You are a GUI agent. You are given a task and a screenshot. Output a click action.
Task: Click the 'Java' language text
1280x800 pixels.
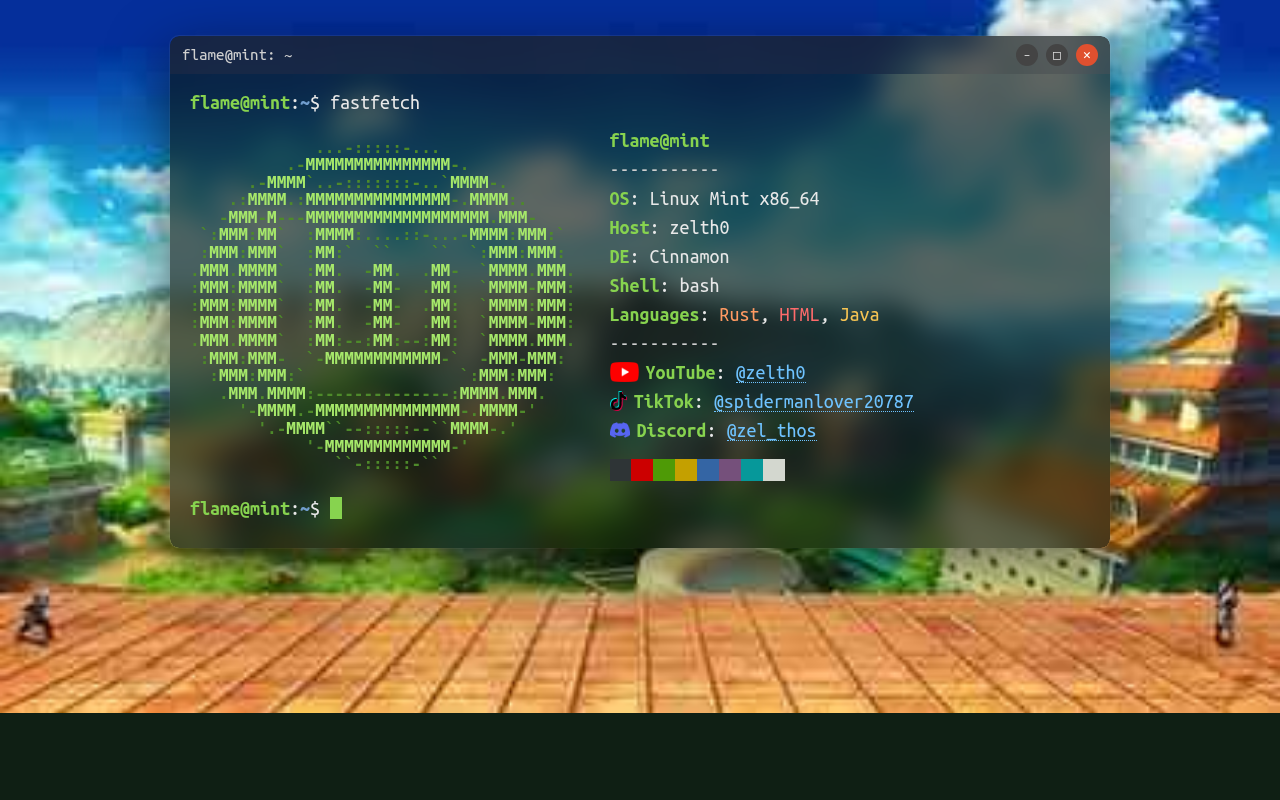tap(859, 315)
